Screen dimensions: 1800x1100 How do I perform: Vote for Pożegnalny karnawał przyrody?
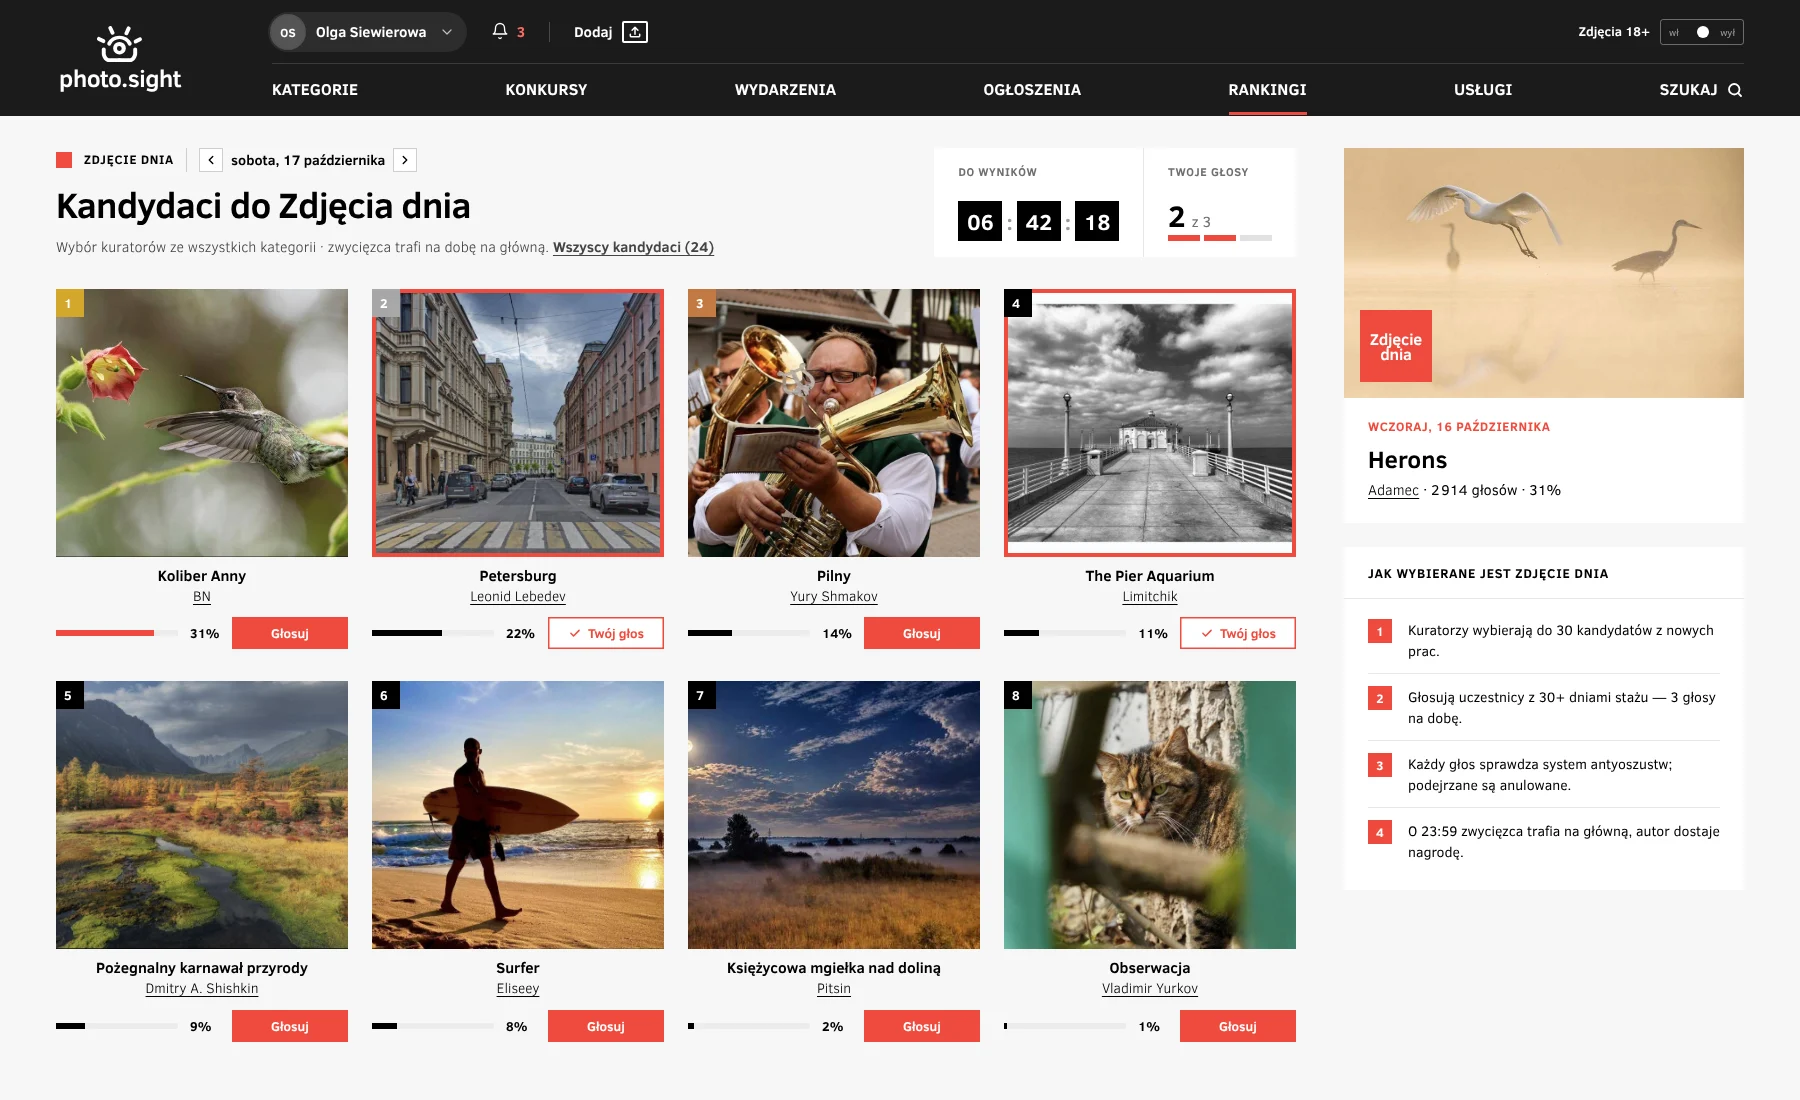tap(290, 1026)
